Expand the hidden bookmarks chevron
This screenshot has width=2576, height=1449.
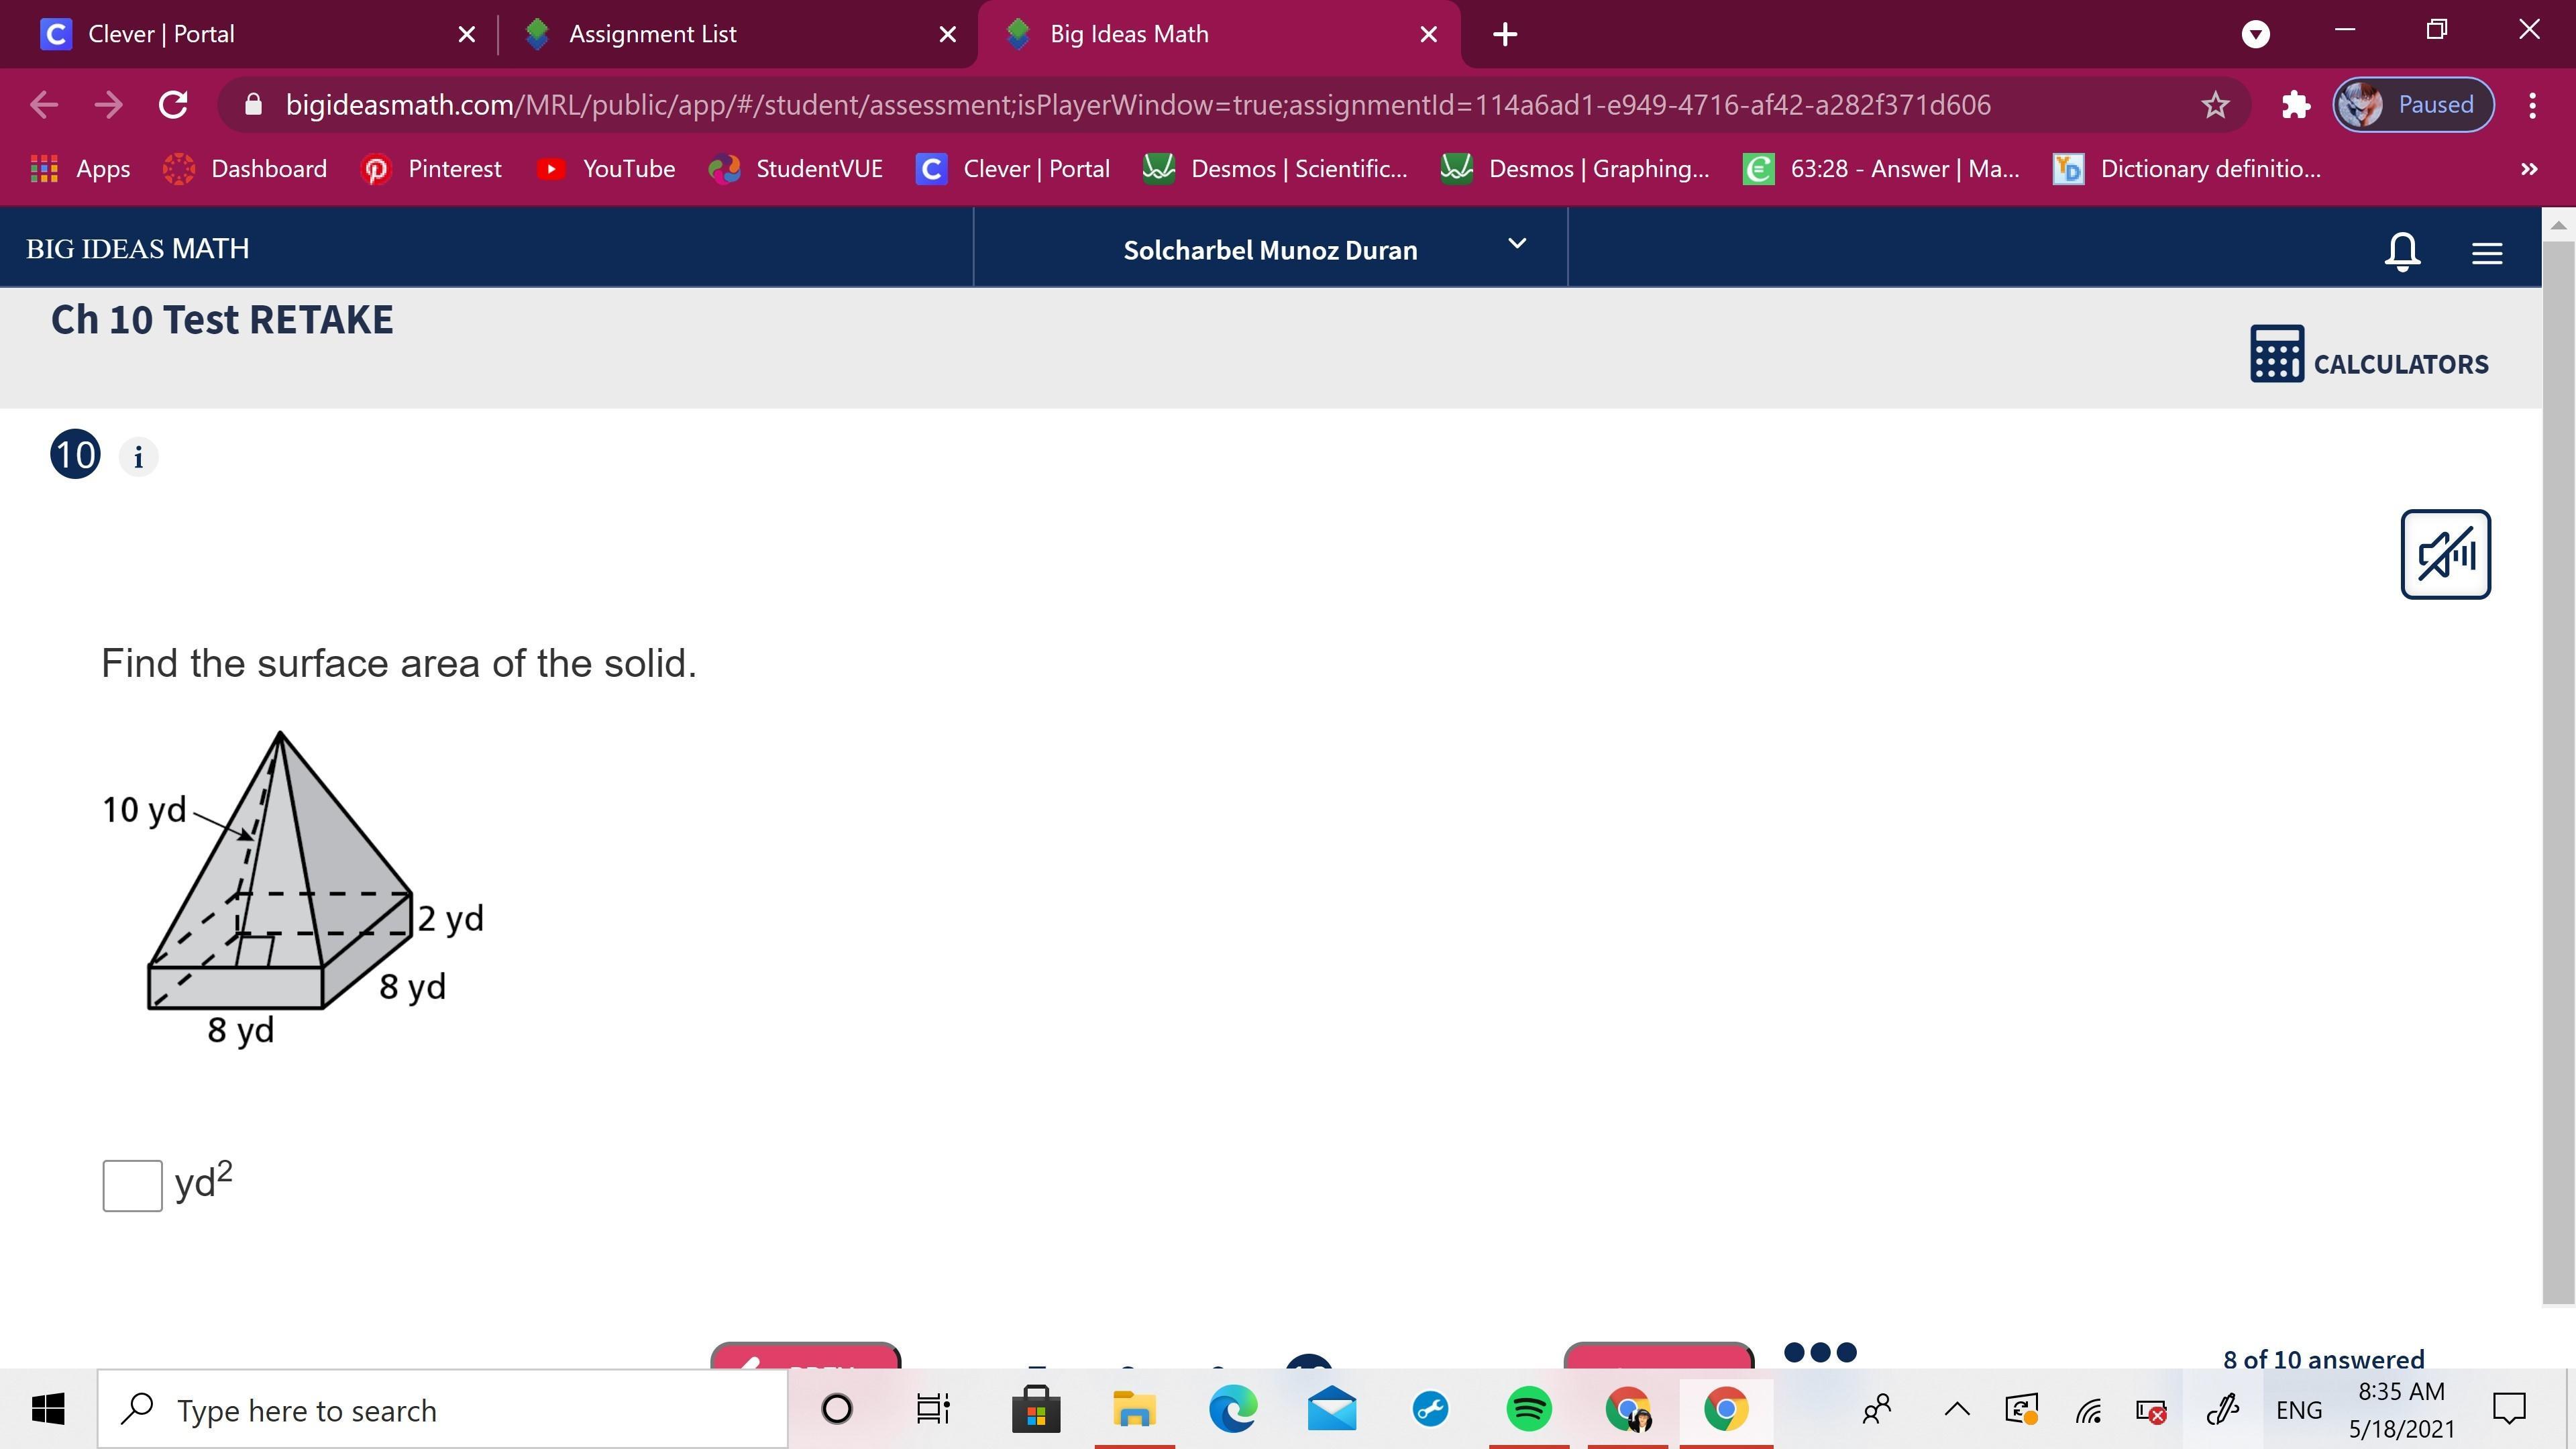2529,169
